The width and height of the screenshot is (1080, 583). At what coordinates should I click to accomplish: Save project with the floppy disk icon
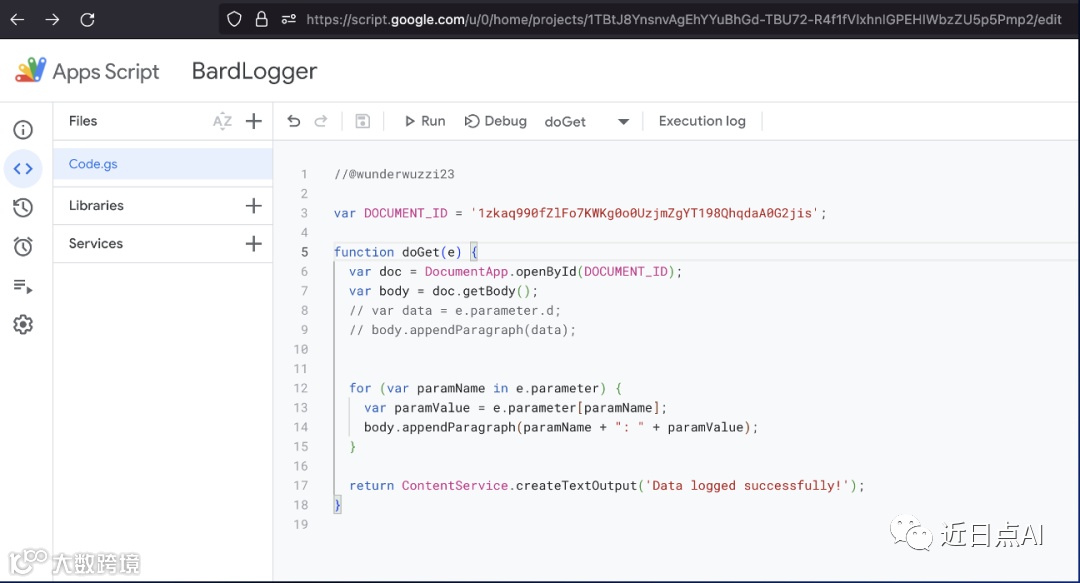[362, 121]
